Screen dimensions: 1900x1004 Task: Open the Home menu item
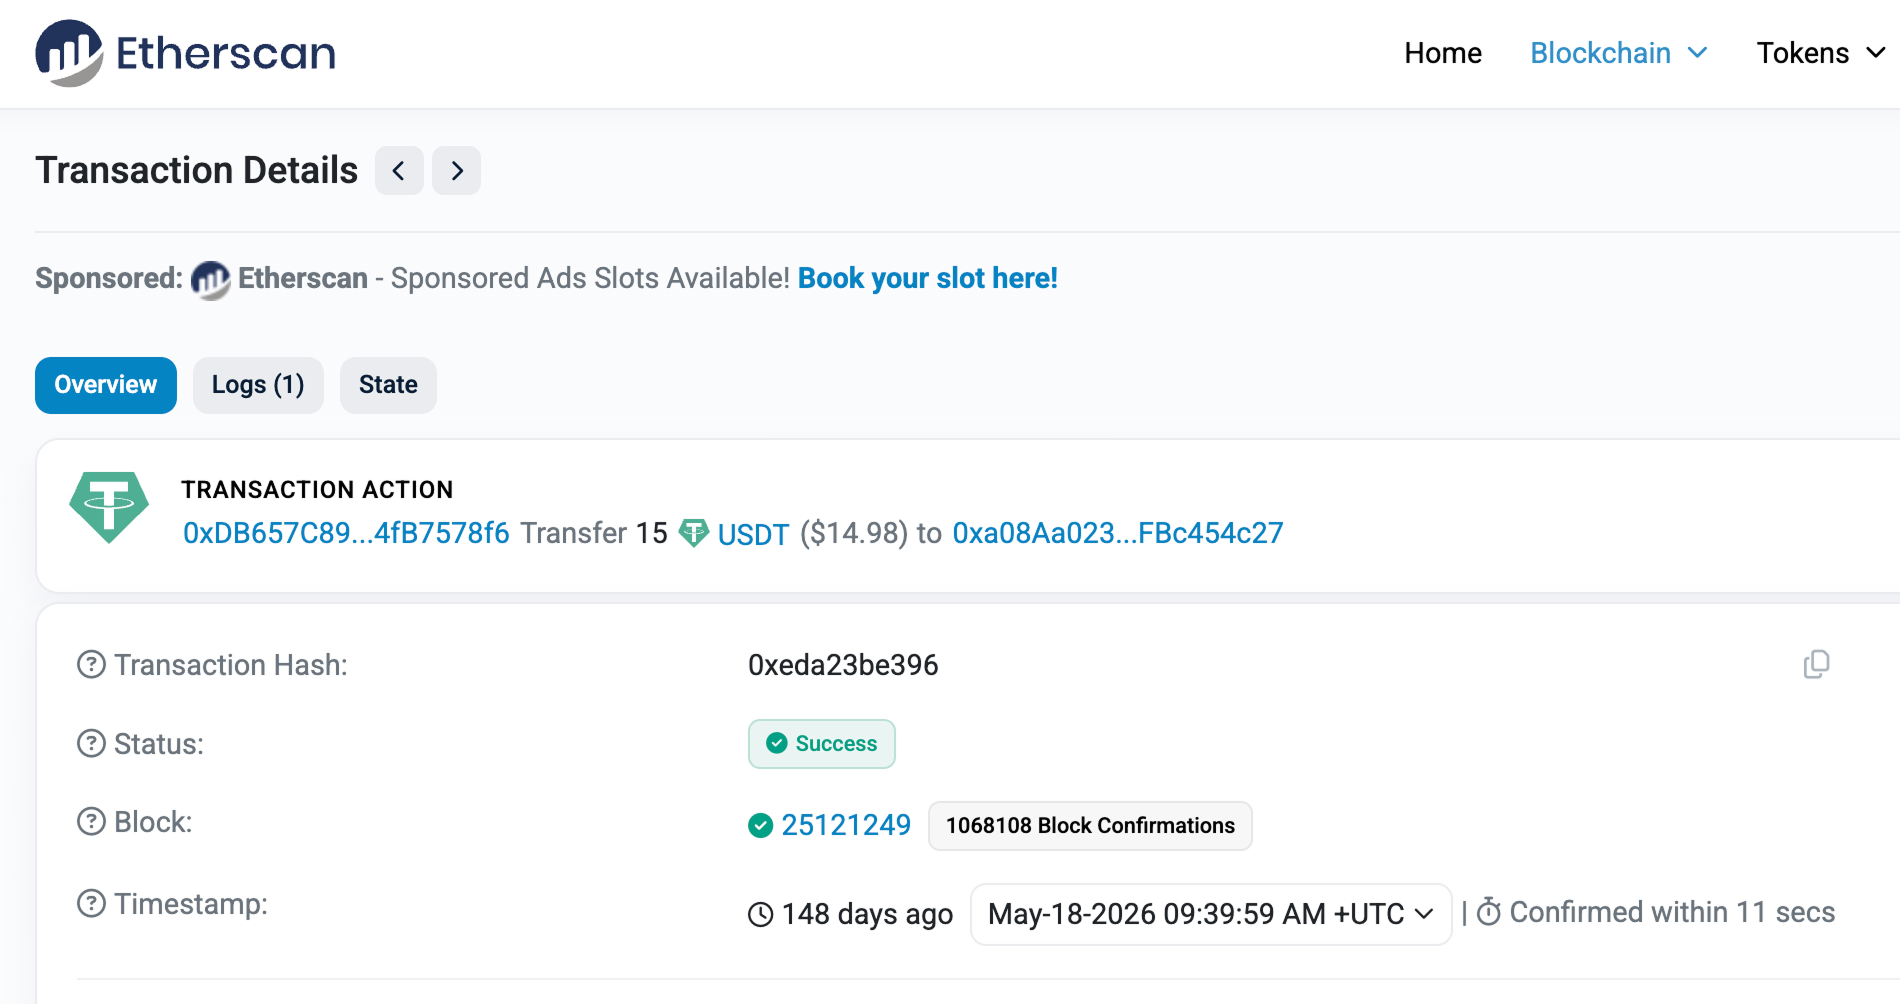click(1443, 53)
